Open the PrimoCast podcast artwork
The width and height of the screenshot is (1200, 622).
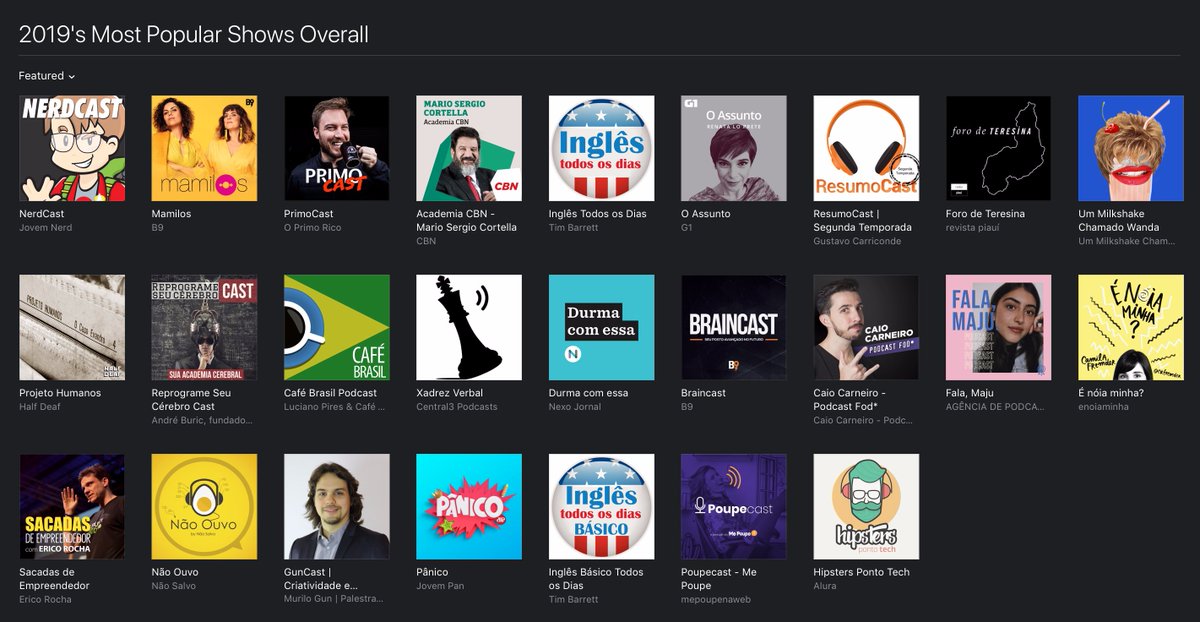click(x=337, y=149)
